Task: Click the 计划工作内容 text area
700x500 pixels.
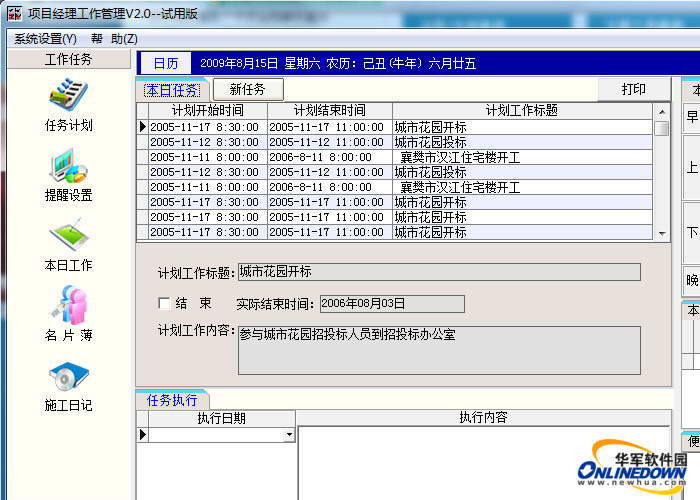Action: (439, 350)
